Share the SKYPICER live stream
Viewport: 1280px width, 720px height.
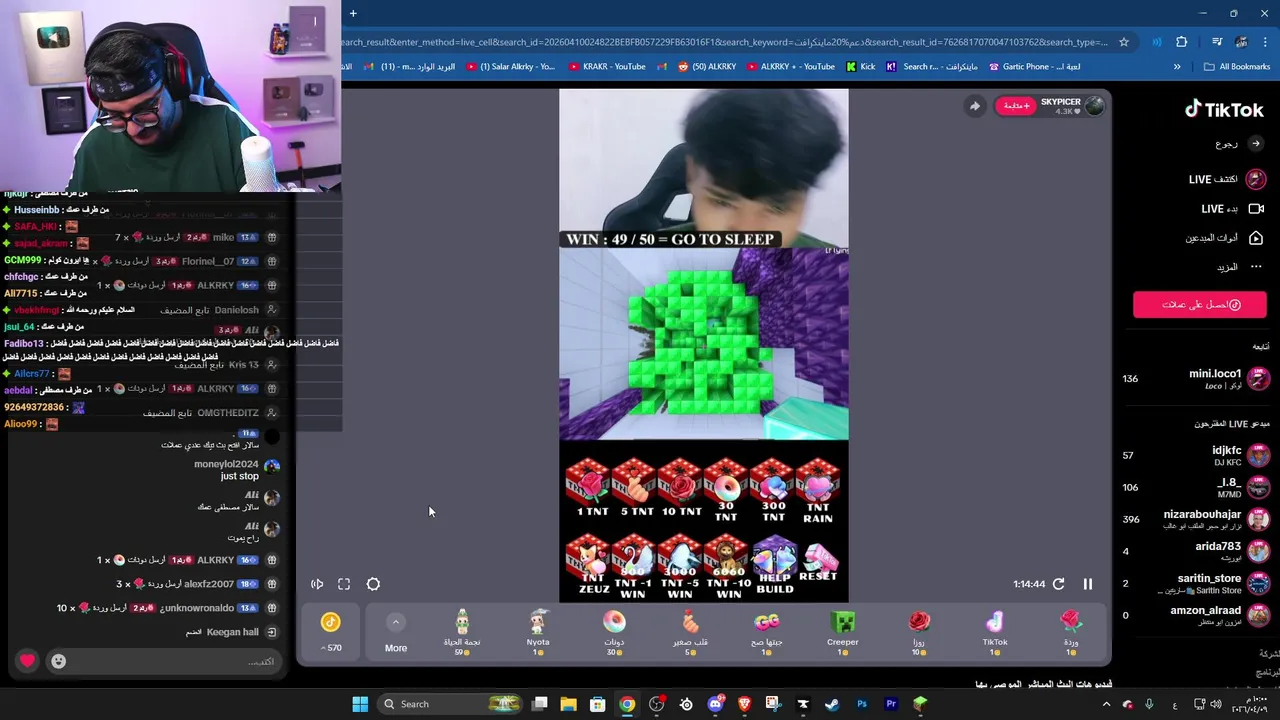pyautogui.click(x=974, y=106)
